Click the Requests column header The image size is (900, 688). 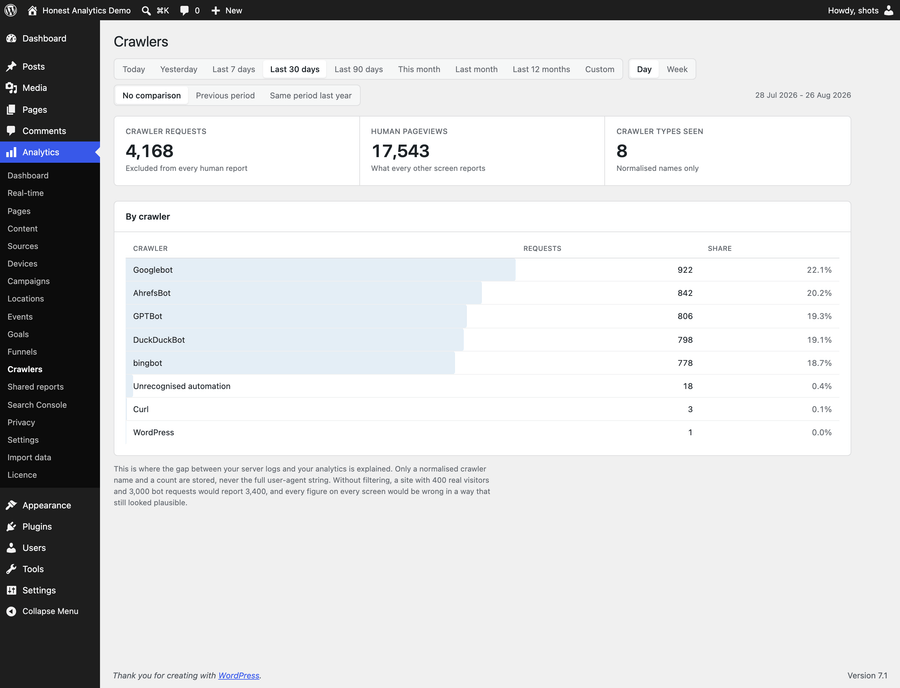coord(542,248)
